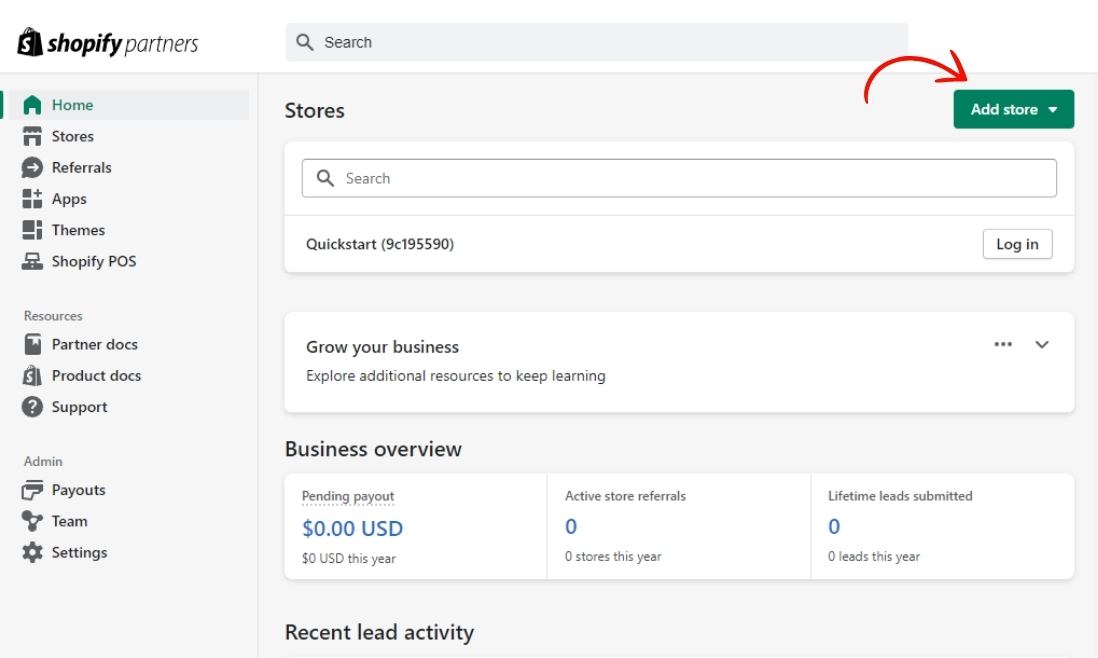Click the magnifier icon in top search bar
The image size is (1098, 658).
tap(305, 42)
